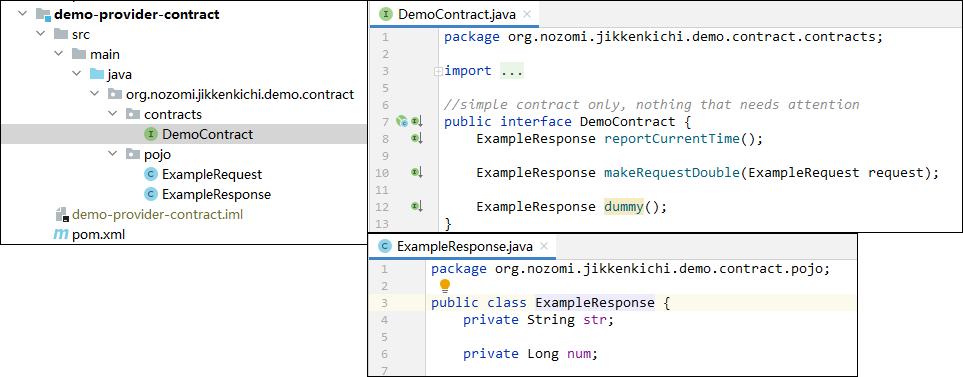Click the interface icon next to DemoContract in tree
The width and height of the screenshot is (963, 377).
[x=150, y=134]
